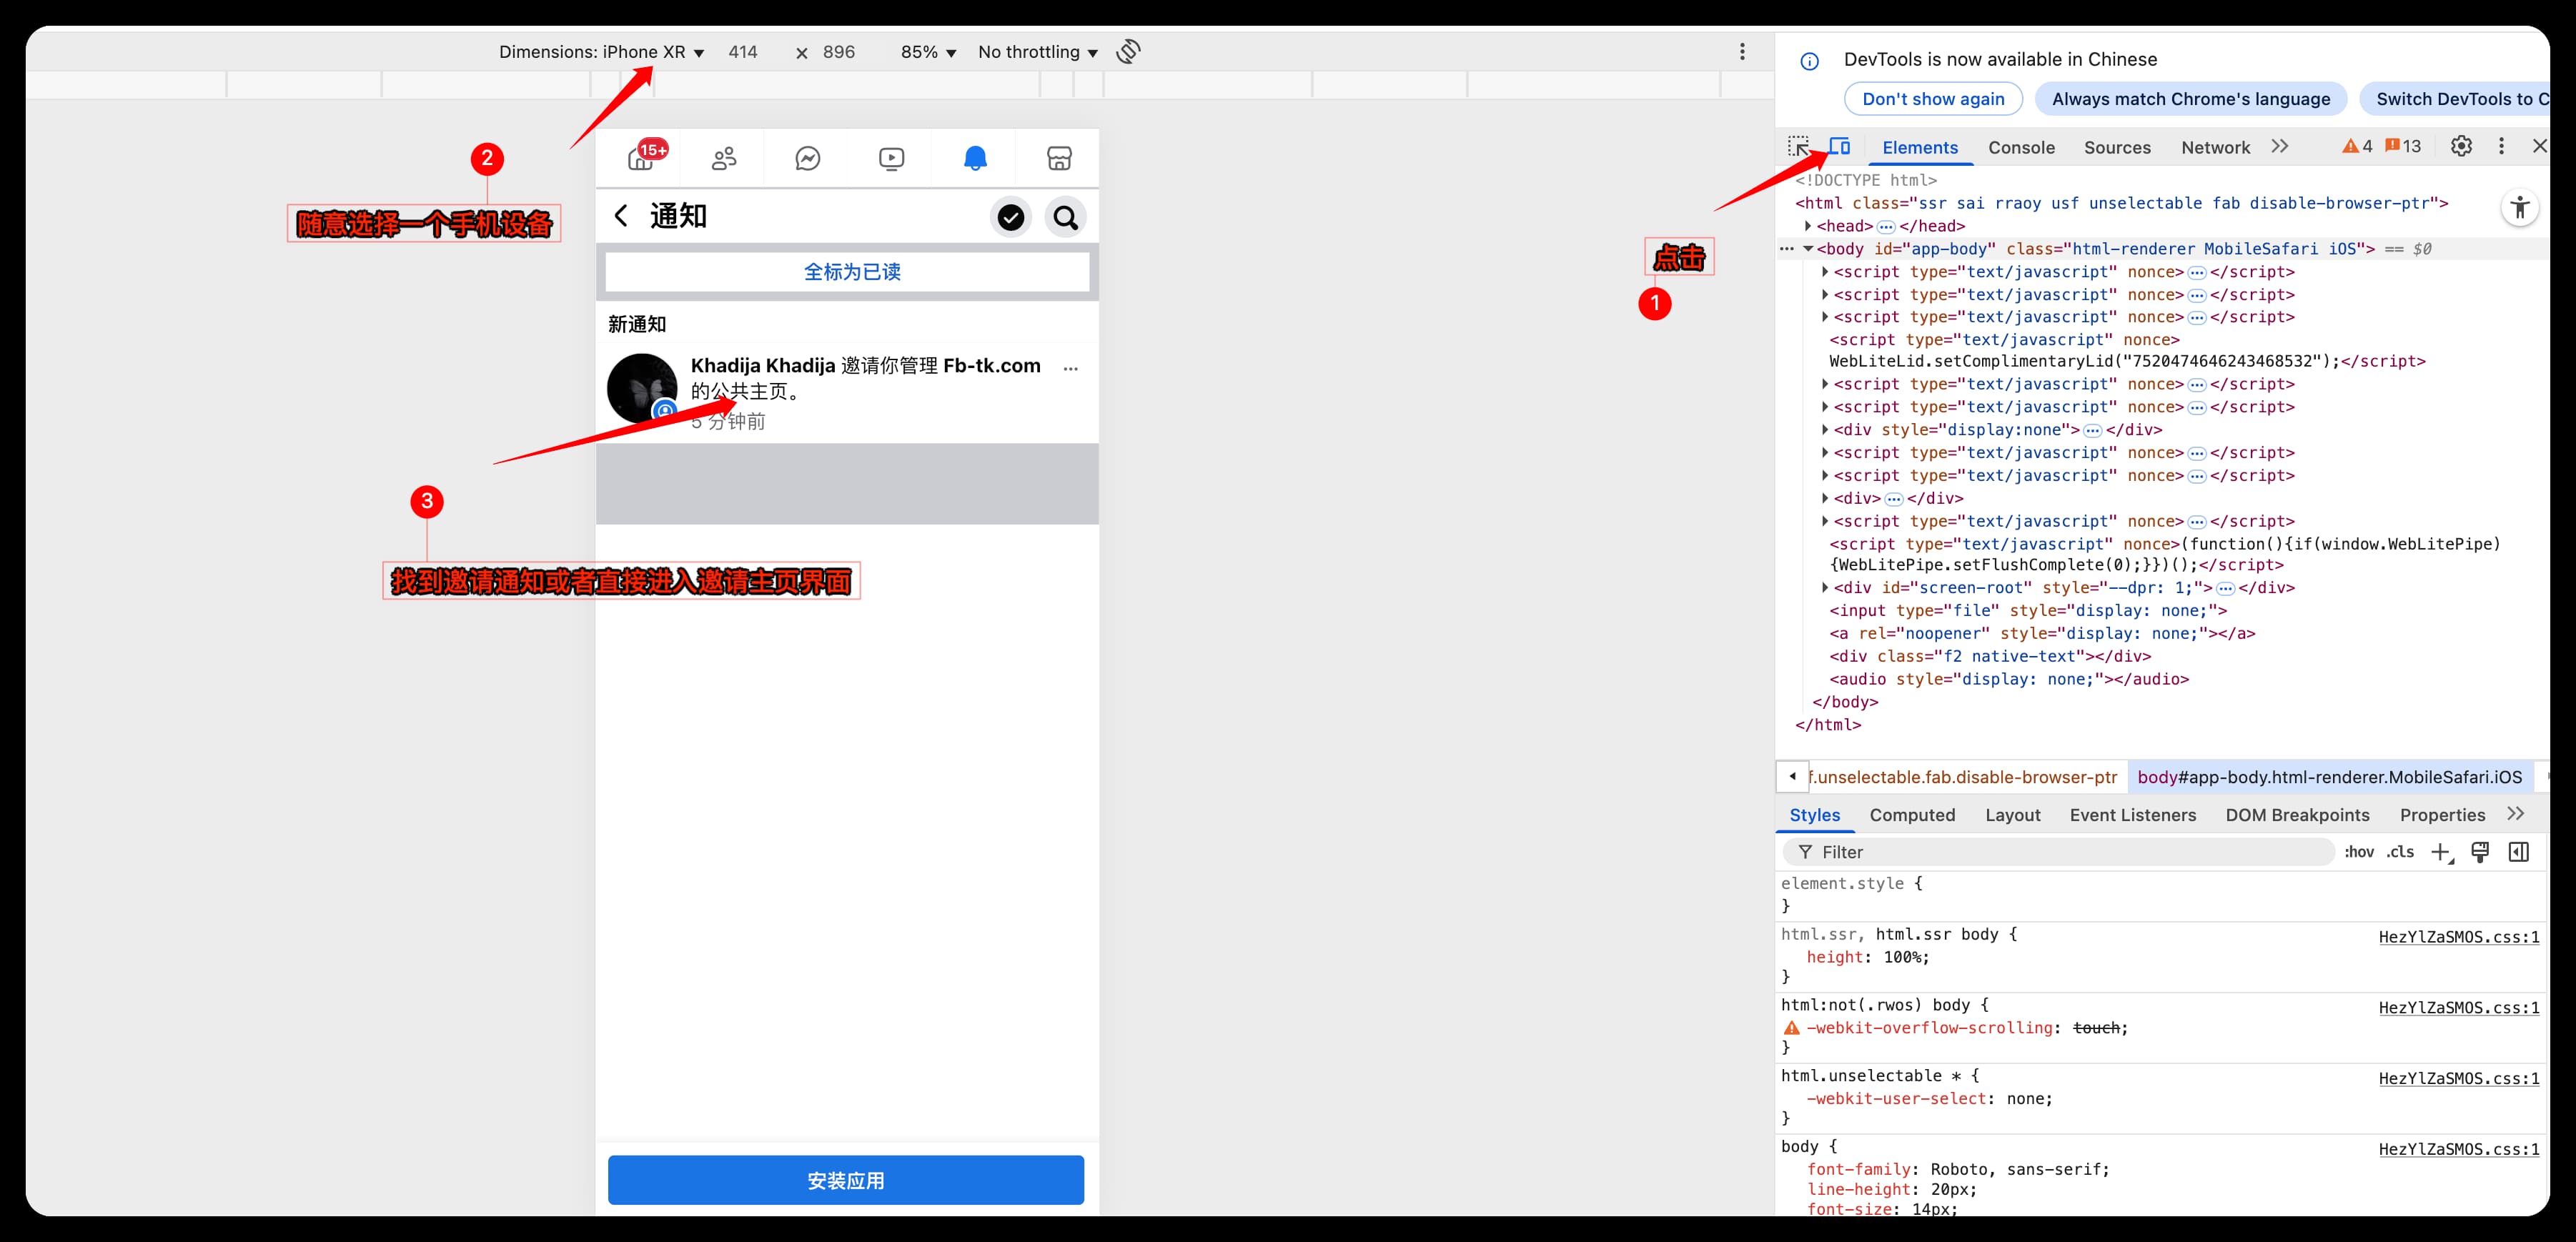Image resolution: width=2576 pixels, height=1242 pixels.
Task: Open device toolbar more options
Action: 1742,52
